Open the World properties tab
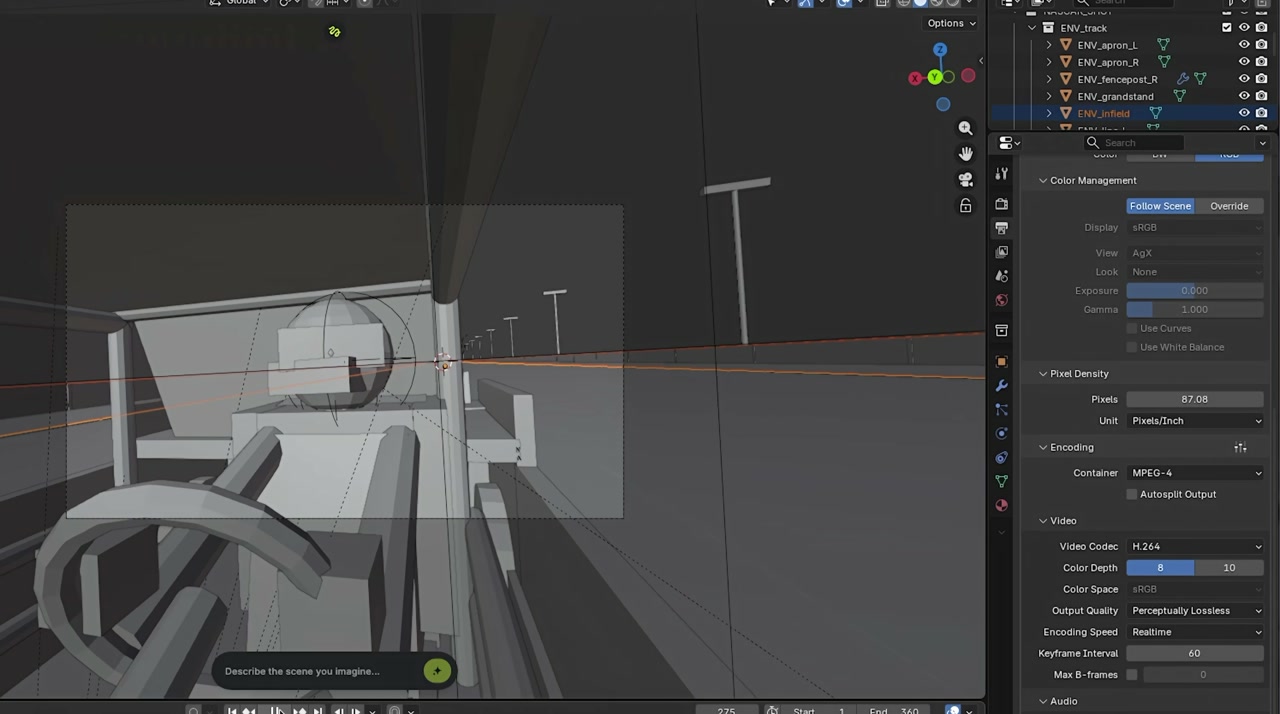The height and width of the screenshot is (714, 1280). click(x=1001, y=300)
